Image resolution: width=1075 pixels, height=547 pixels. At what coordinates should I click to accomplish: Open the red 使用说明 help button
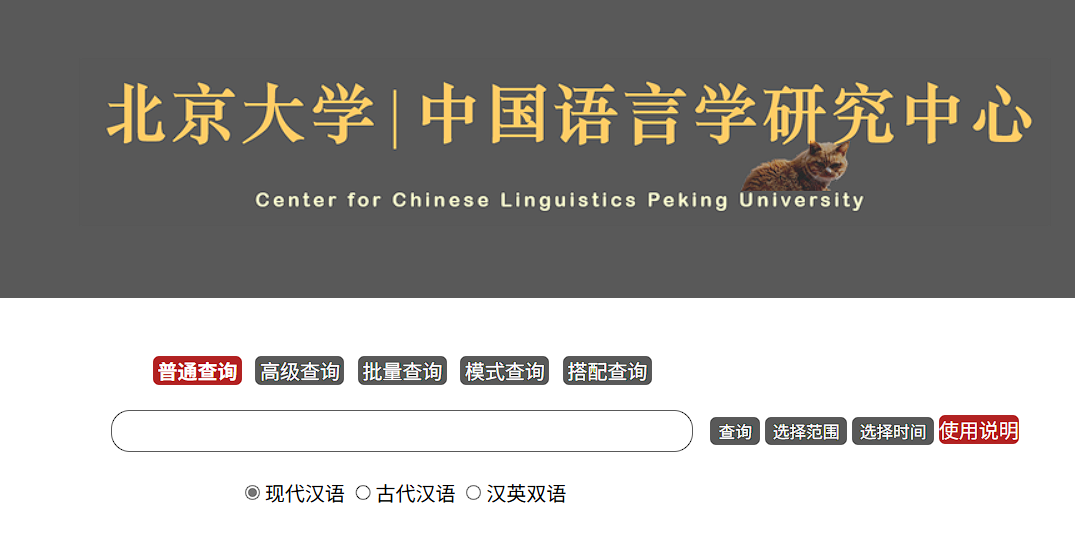click(x=979, y=430)
